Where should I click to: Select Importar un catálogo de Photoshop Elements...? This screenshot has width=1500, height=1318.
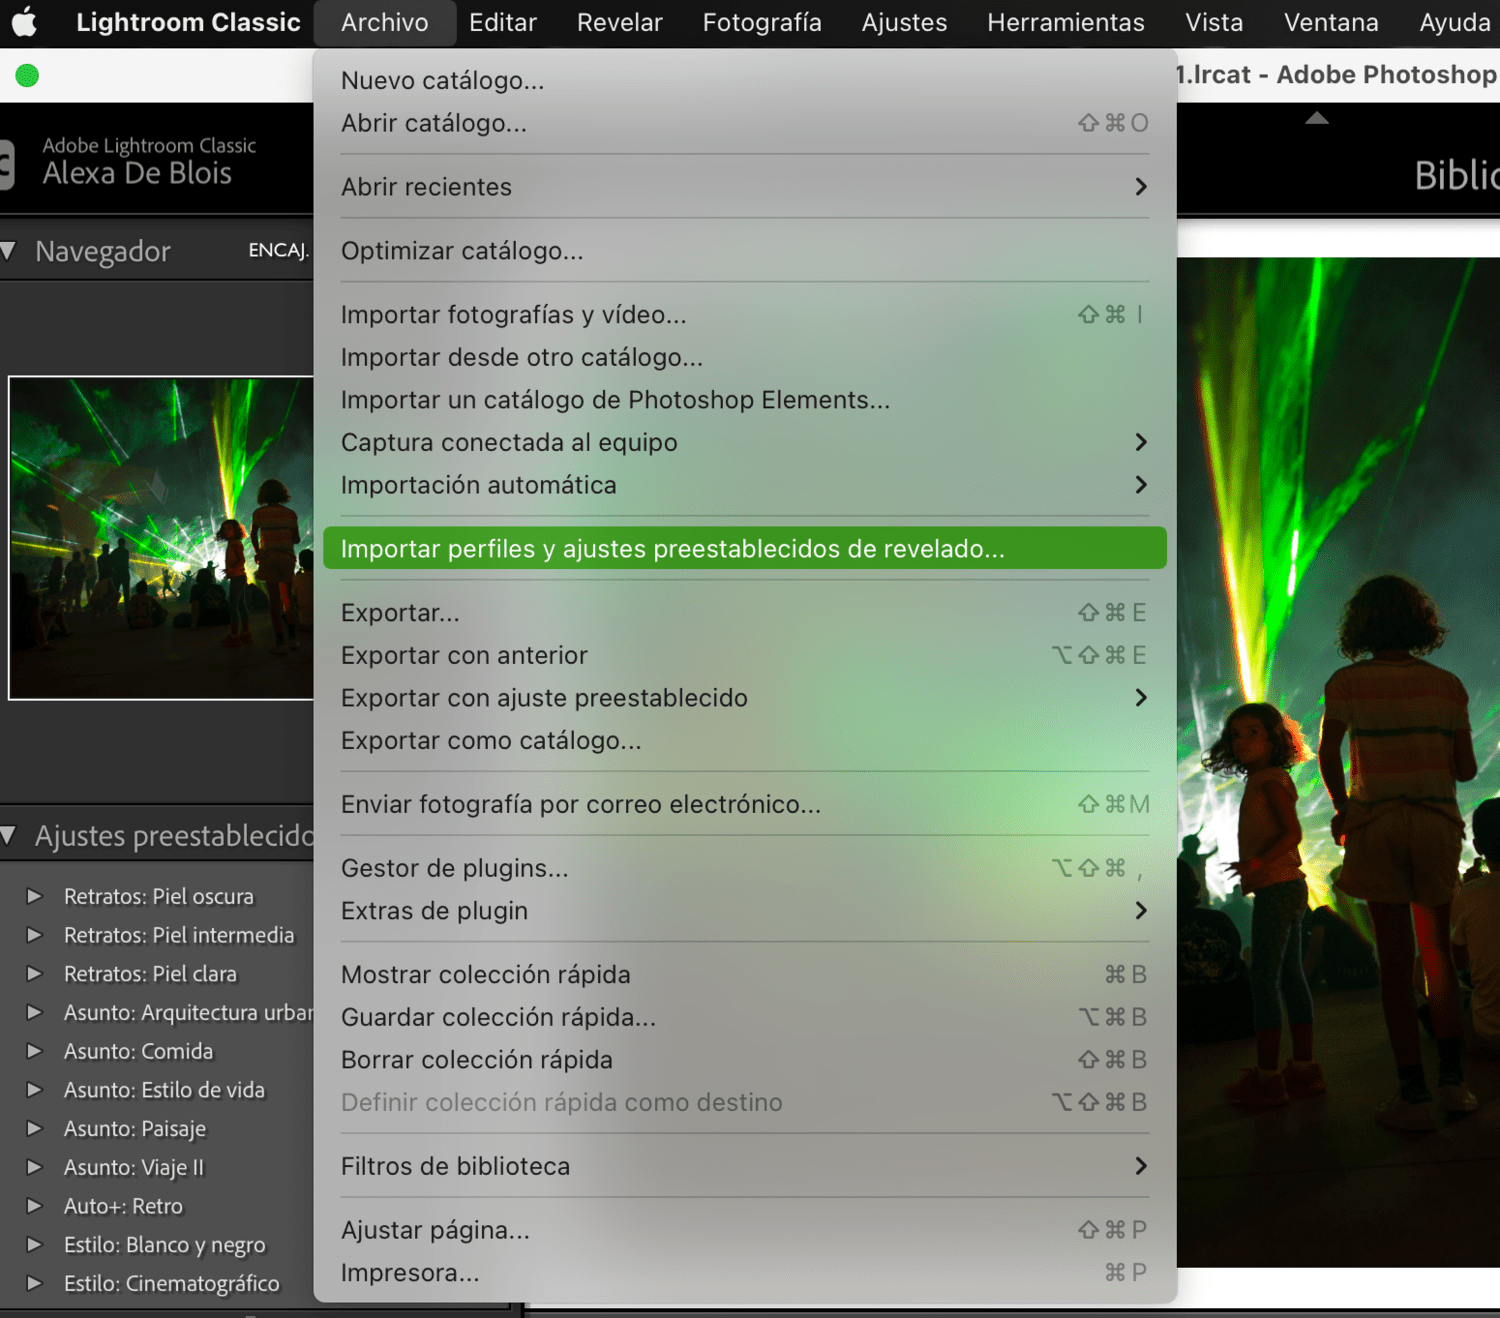tap(745, 400)
